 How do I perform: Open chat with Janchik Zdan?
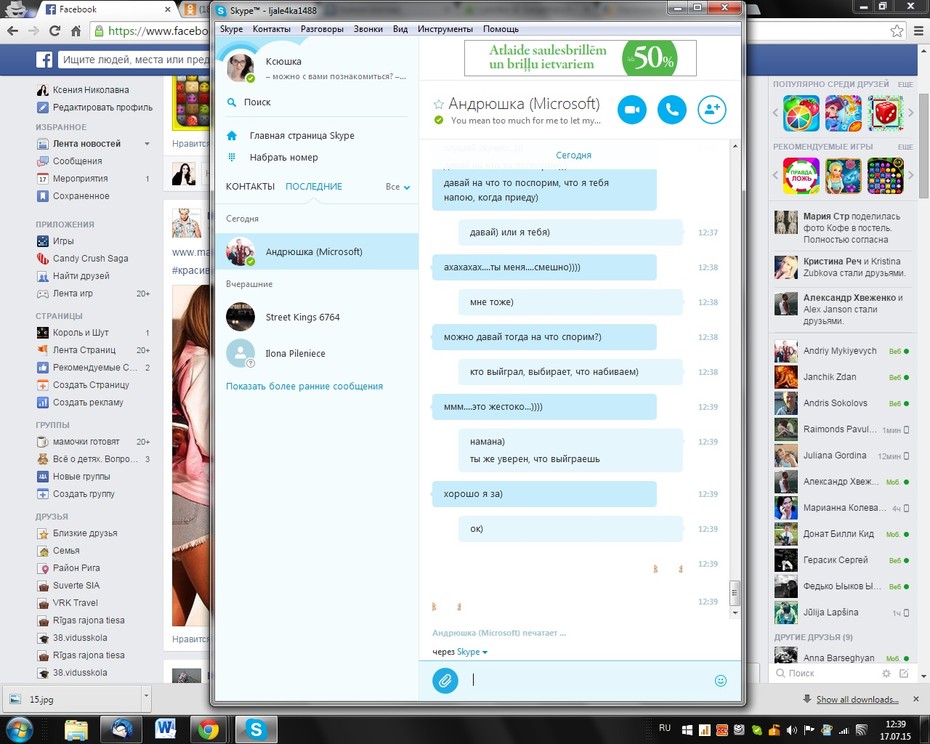(842, 377)
